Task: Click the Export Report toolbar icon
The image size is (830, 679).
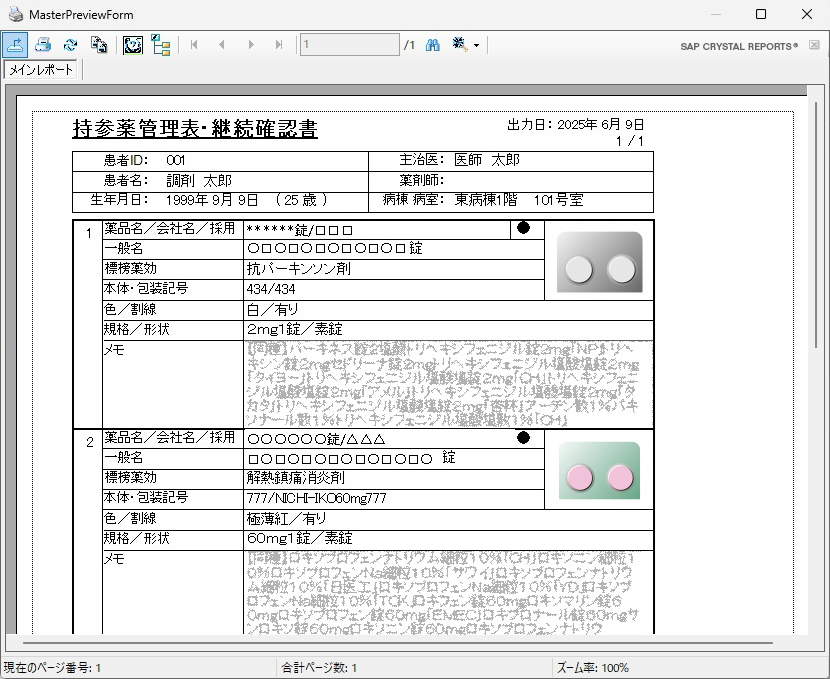Action: (x=15, y=45)
